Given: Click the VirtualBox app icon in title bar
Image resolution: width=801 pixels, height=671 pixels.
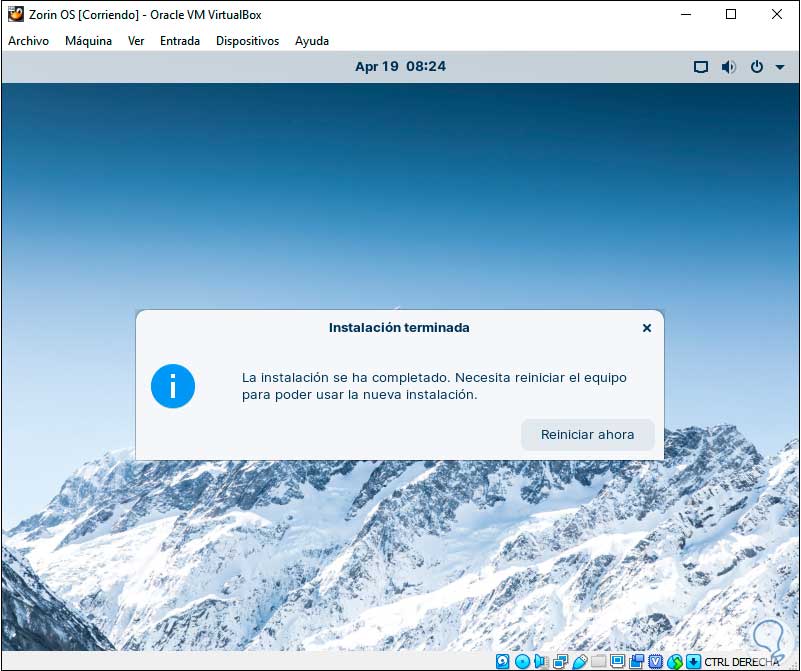Looking at the screenshot, I should (x=15, y=14).
